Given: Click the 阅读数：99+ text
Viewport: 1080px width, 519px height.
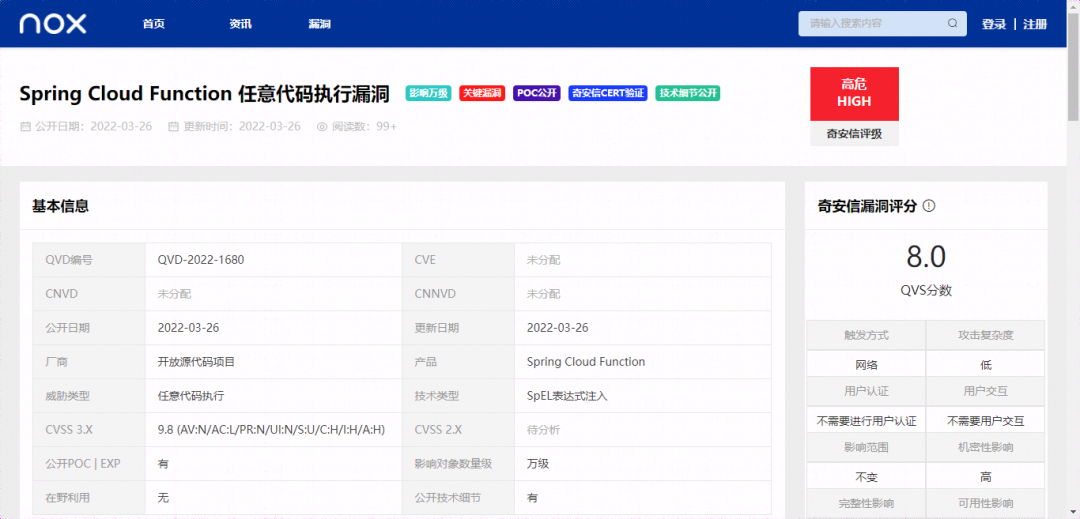Looking at the screenshot, I should 364,127.
